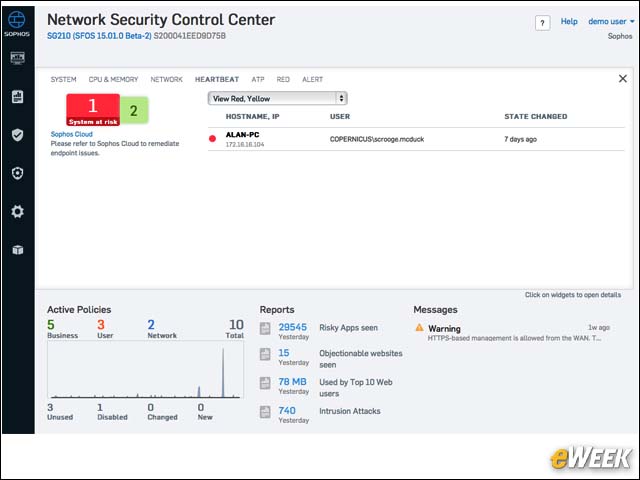Open the 15 Objectionable websites report
Viewport: 640px width, 480px height.
coord(284,353)
